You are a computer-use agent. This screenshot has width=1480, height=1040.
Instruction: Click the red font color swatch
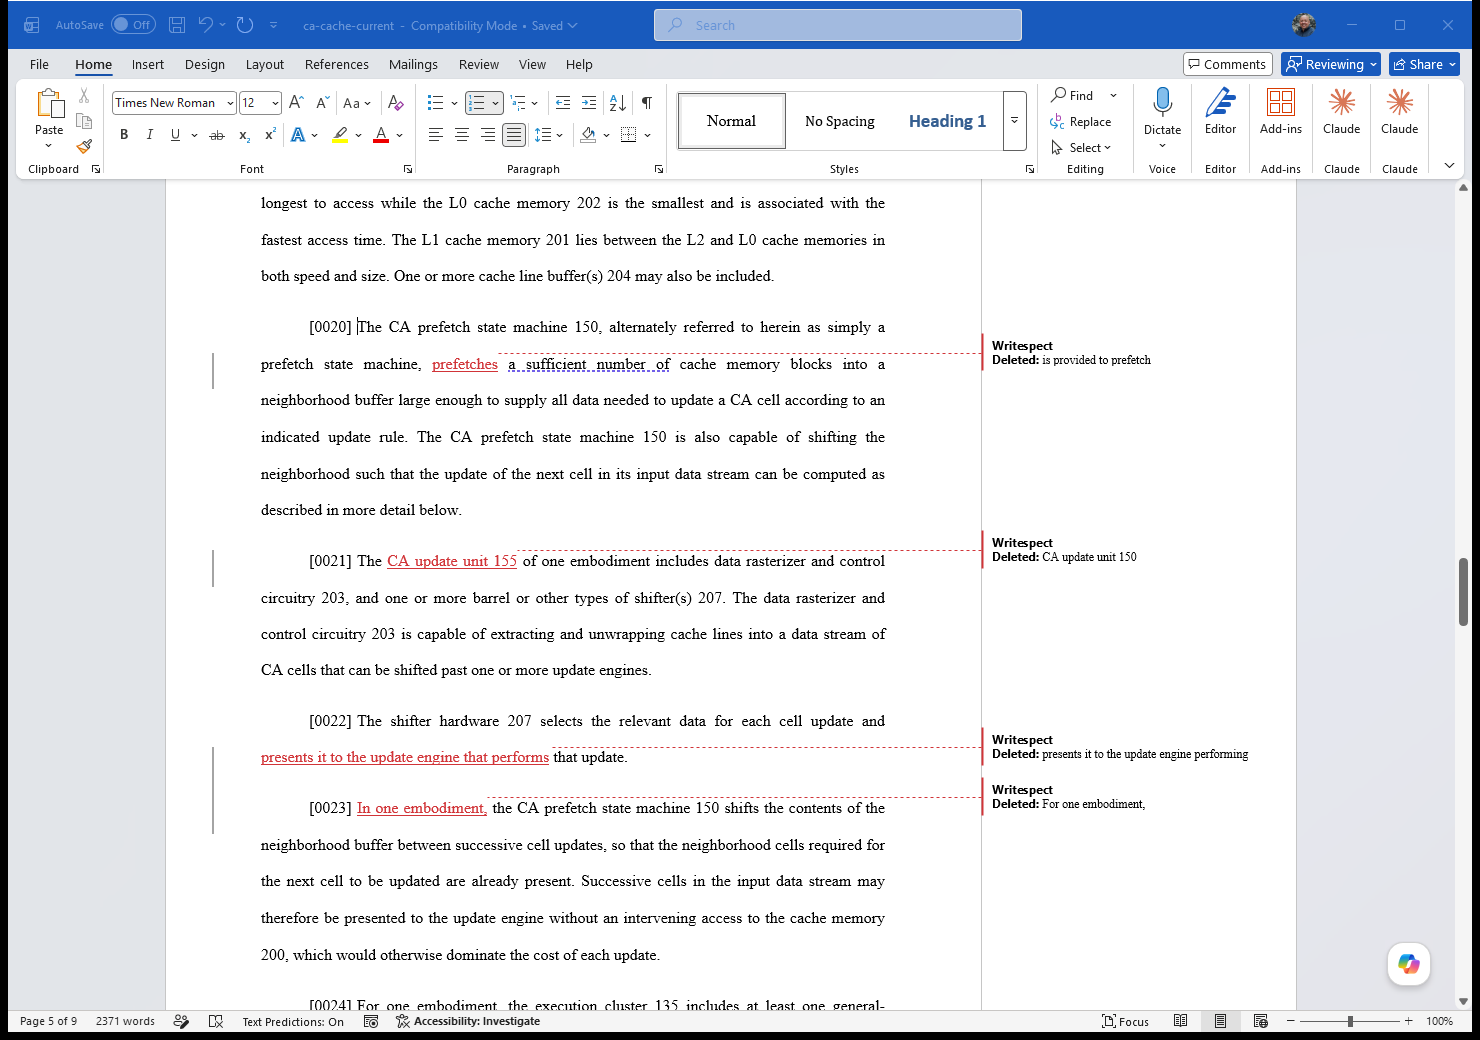tap(381, 134)
